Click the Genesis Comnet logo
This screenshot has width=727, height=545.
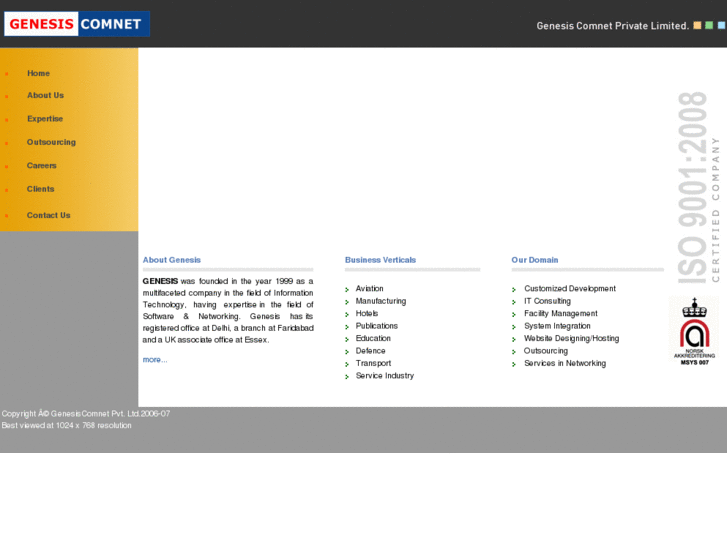[77, 24]
